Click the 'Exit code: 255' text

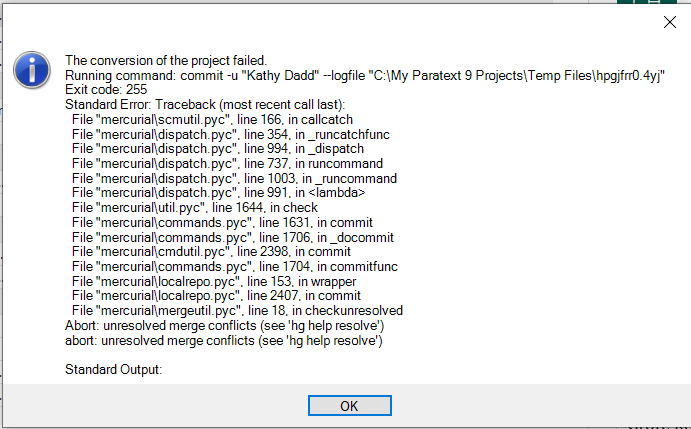pos(106,90)
